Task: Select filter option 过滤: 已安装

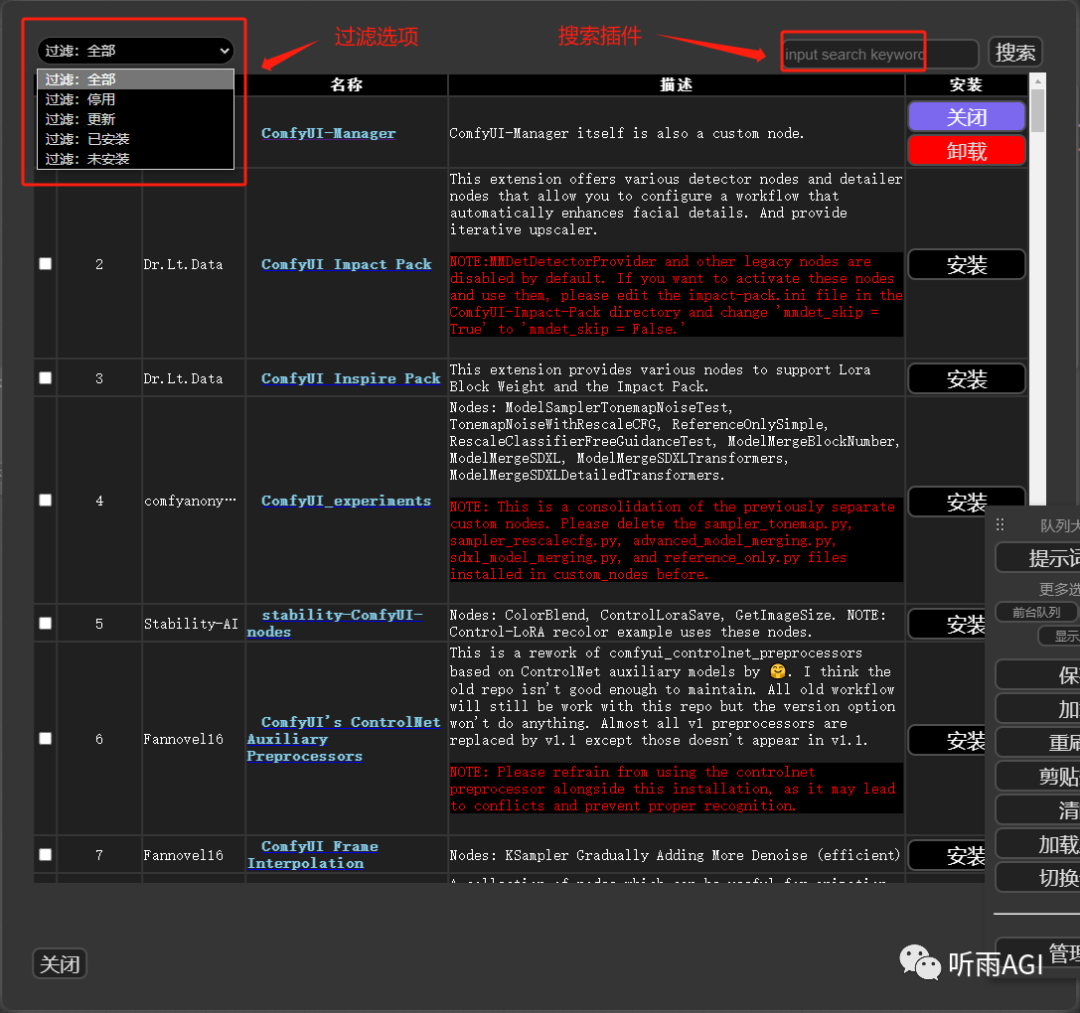Action: point(136,139)
